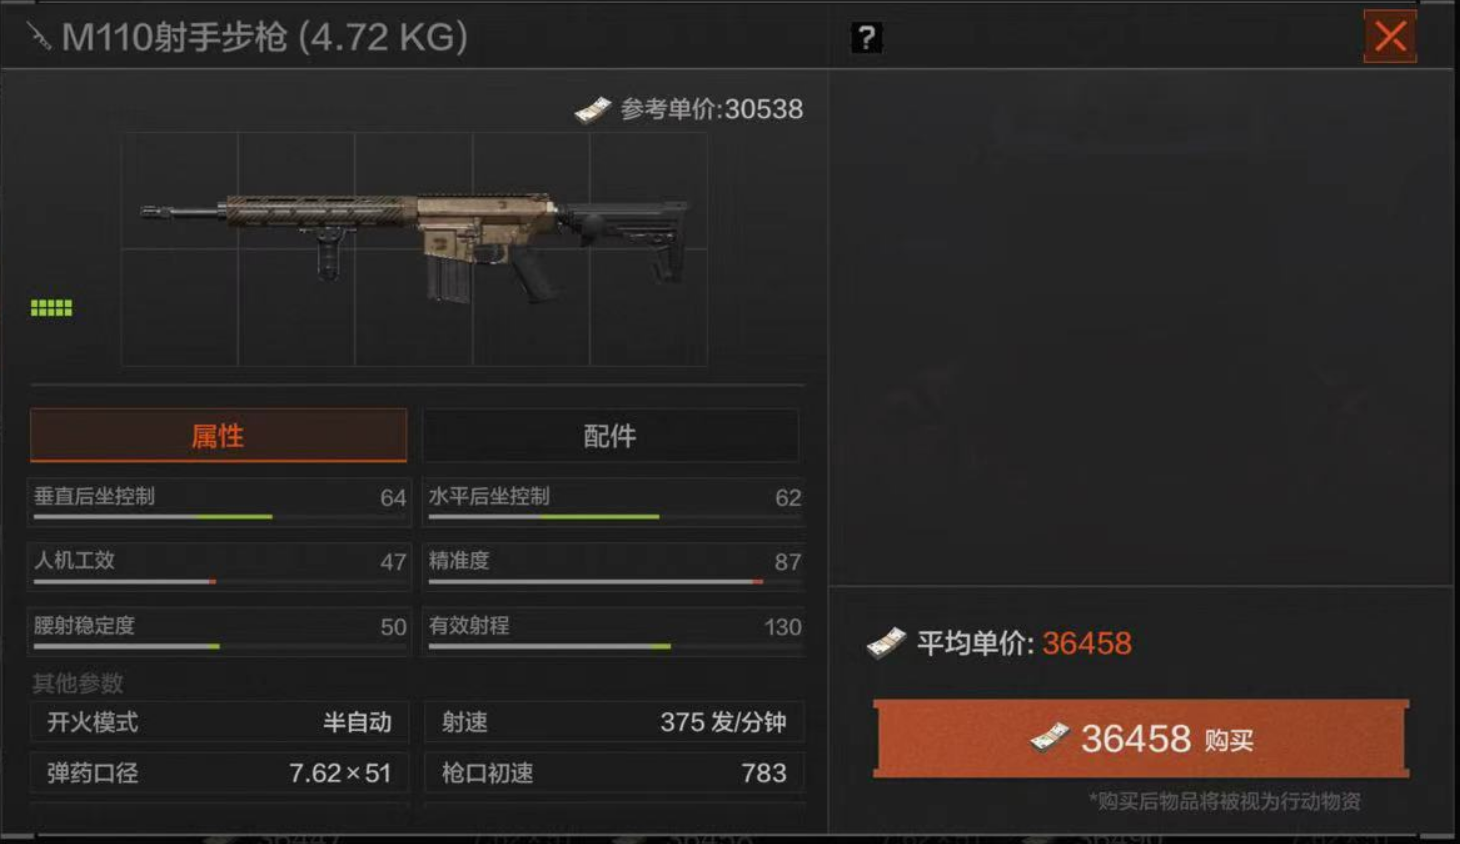Viewport: 1460px width, 844px height.
Task: Click the cash icon next to 参考单价
Action: [592, 109]
